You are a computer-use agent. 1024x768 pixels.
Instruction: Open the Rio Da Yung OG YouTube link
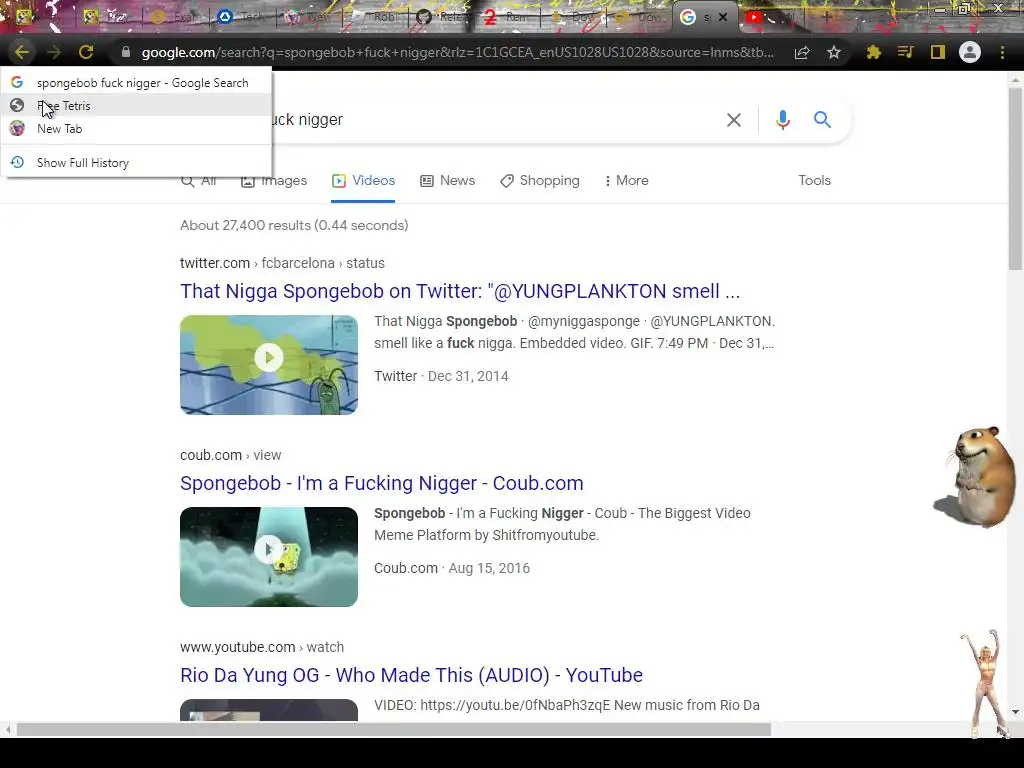coord(411,675)
